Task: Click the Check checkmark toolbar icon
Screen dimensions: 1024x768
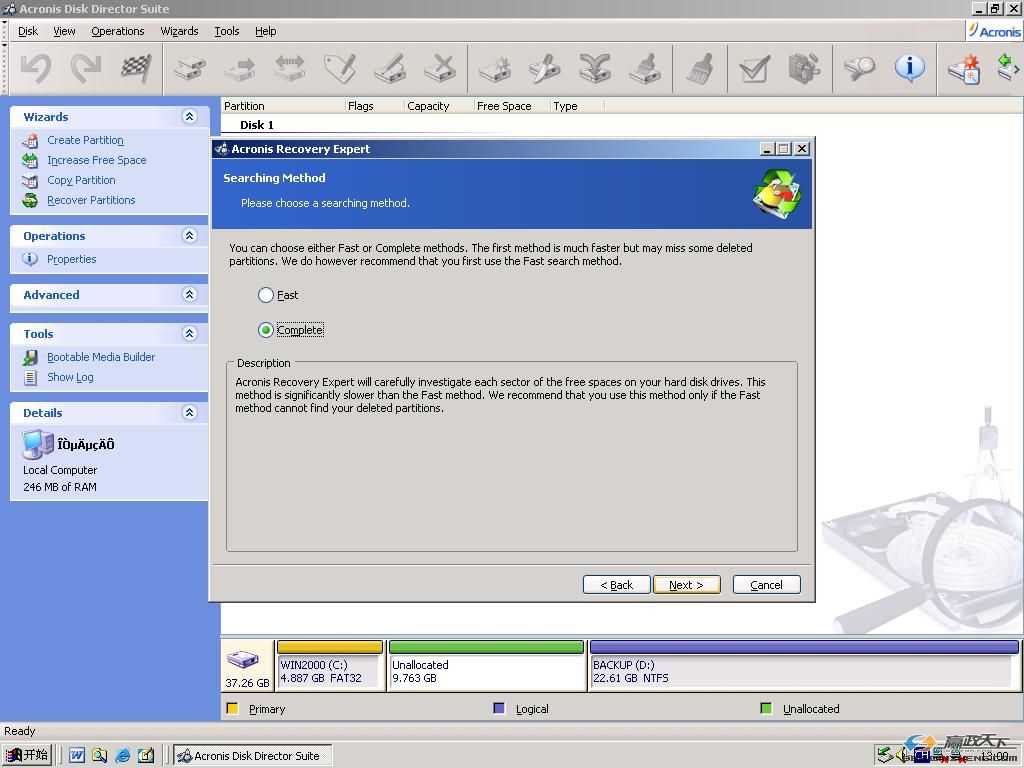Action: [x=754, y=68]
